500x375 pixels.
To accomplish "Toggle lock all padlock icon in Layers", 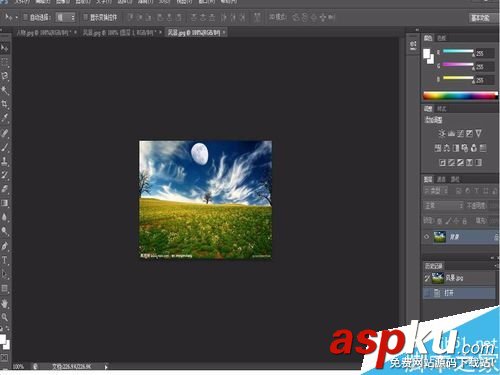I will tap(464, 221).
